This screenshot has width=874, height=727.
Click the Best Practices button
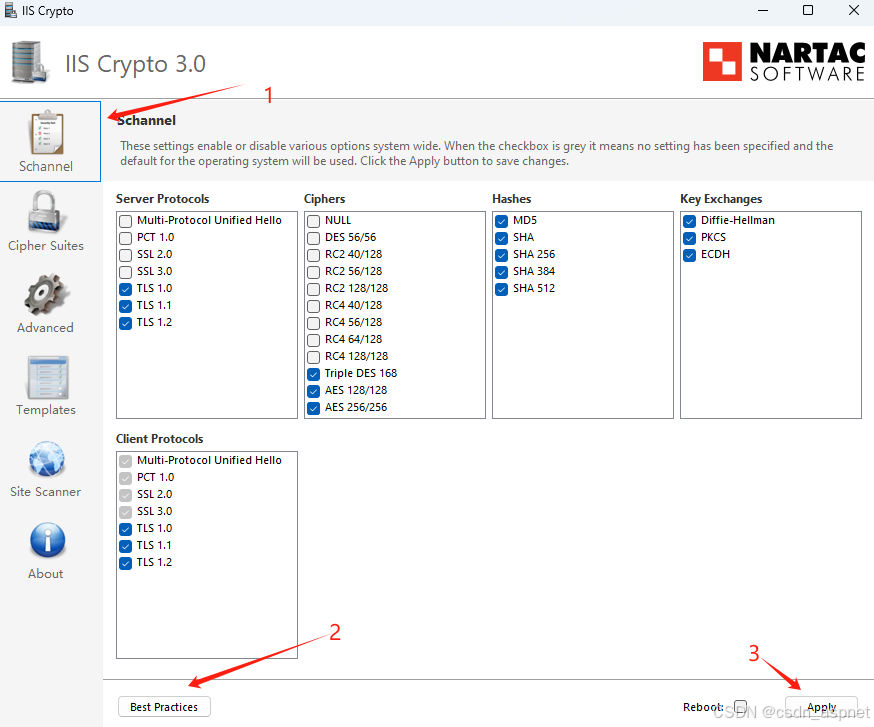164,707
